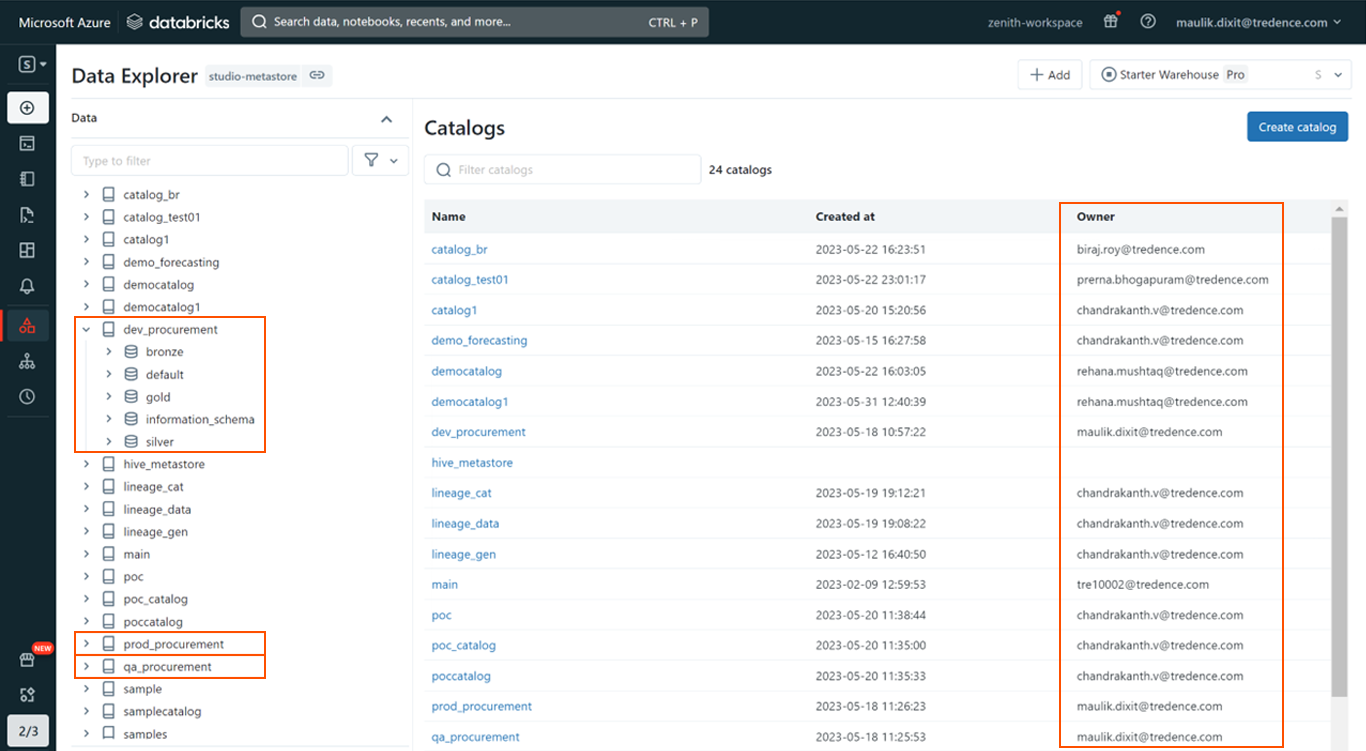The width and height of the screenshot is (1366, 751).
Task: Click the Create catalog button
Action: (x=1297, y=127)
